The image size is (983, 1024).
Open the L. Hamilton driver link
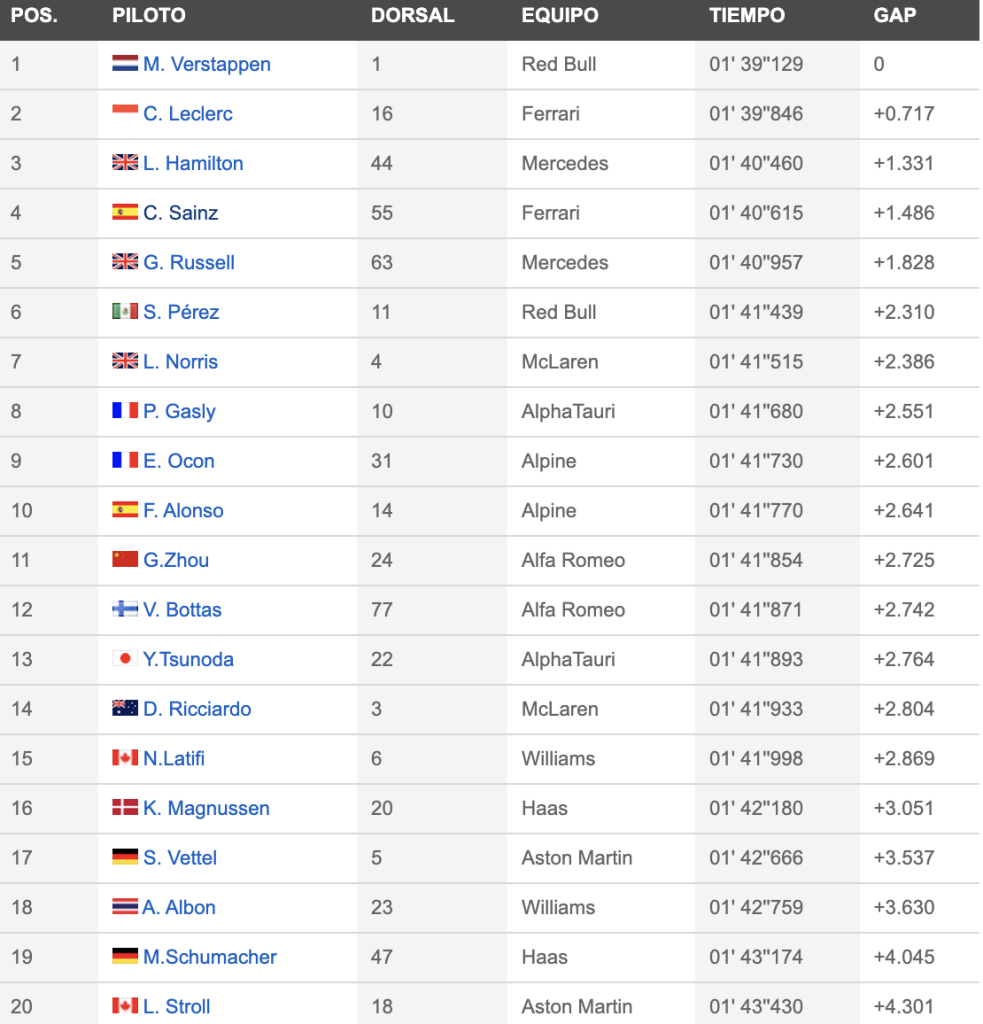(193, 163)
